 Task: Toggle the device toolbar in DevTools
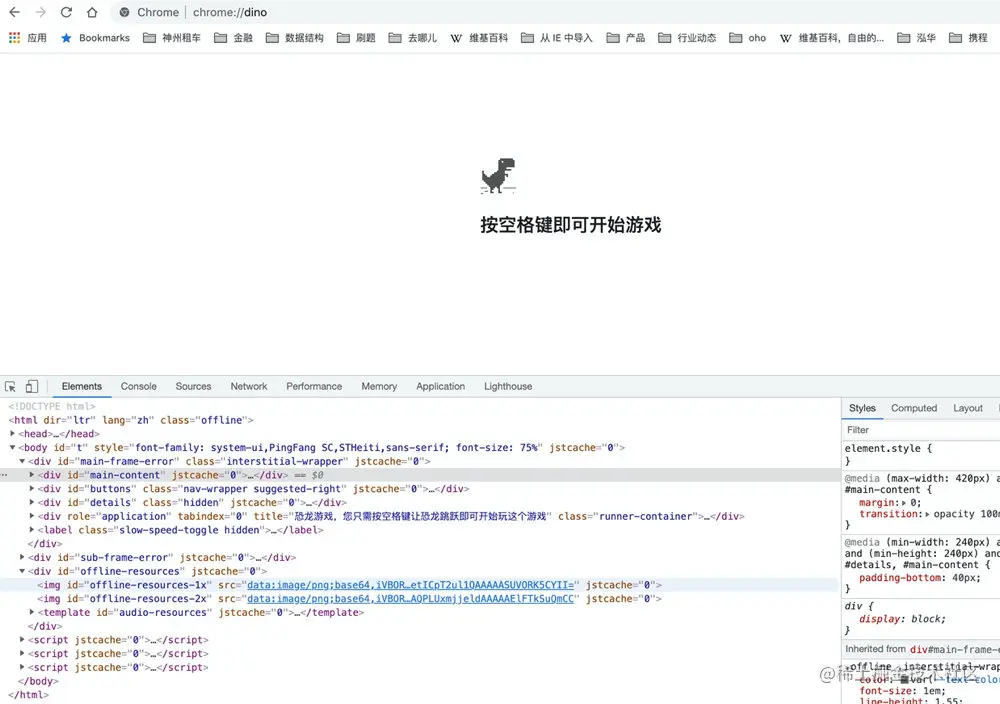tap(32, 386)
